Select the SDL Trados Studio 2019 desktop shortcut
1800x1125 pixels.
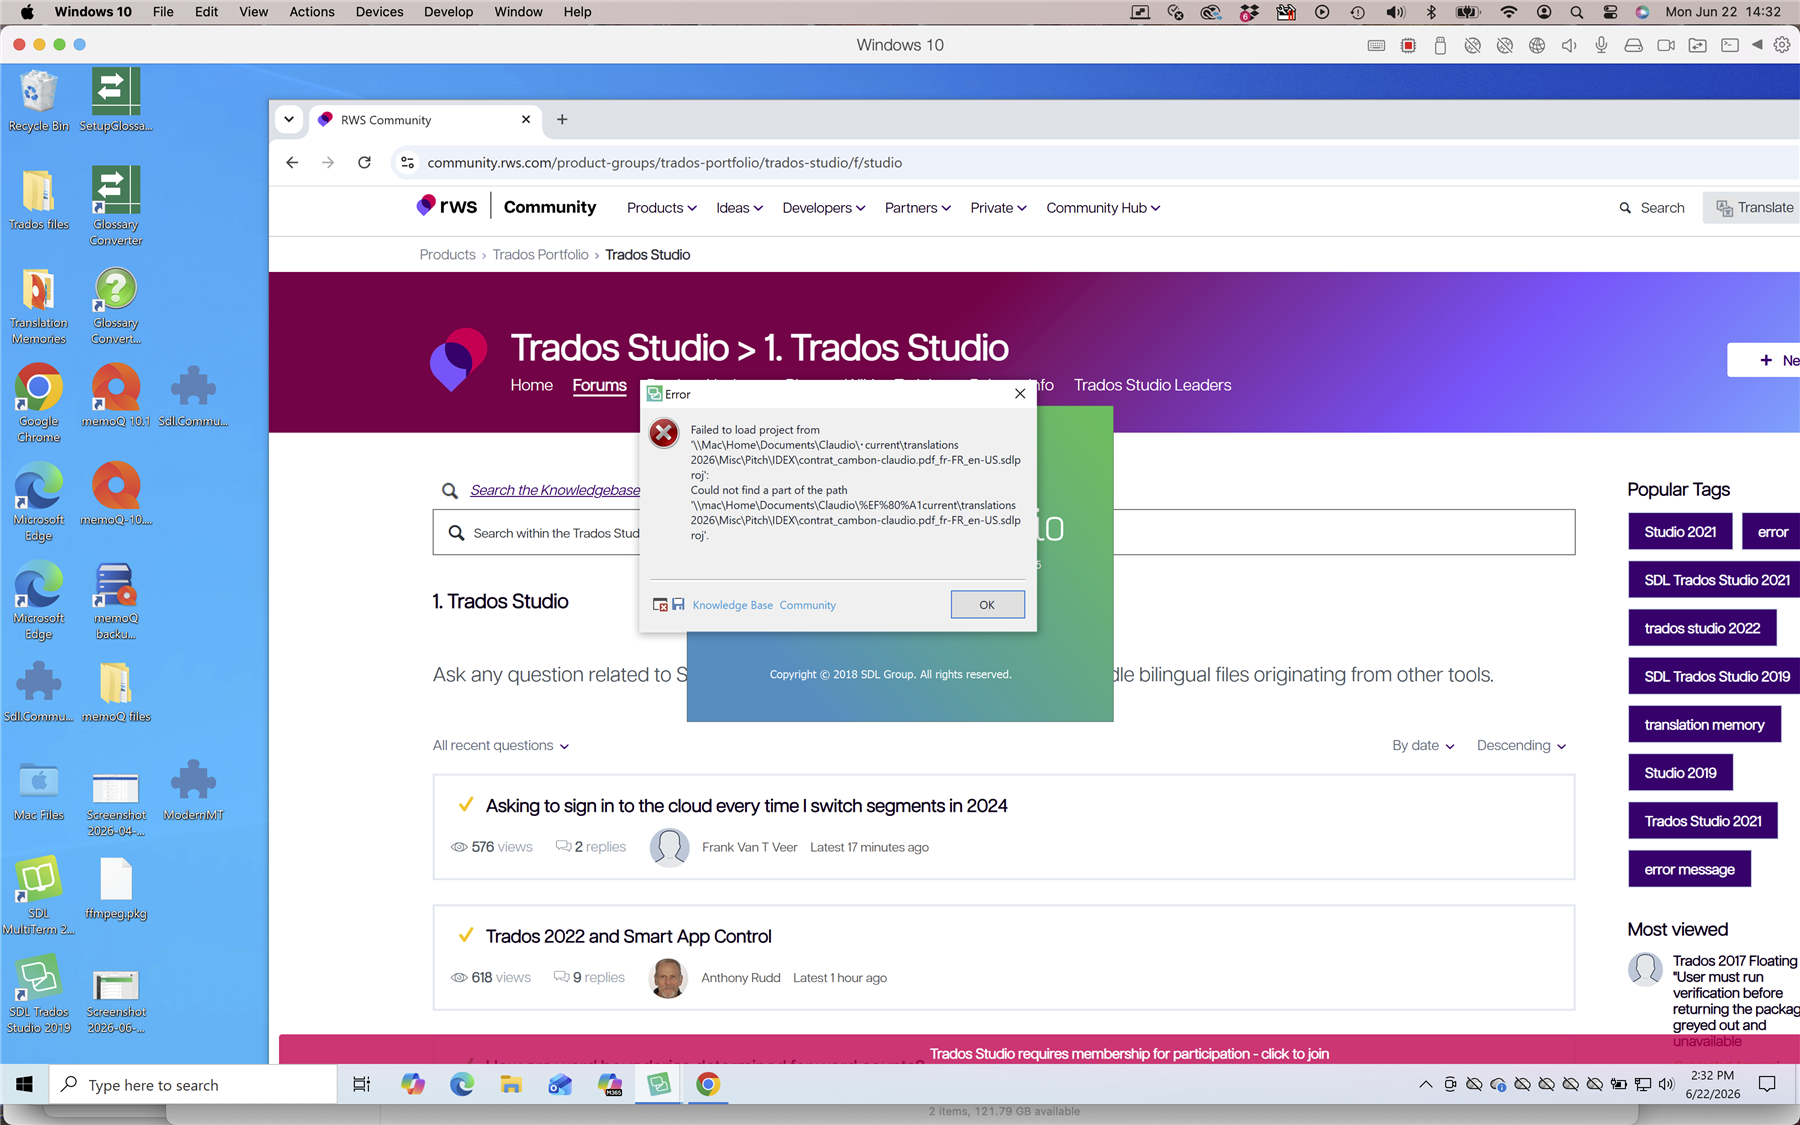click(x=38, y=995)
